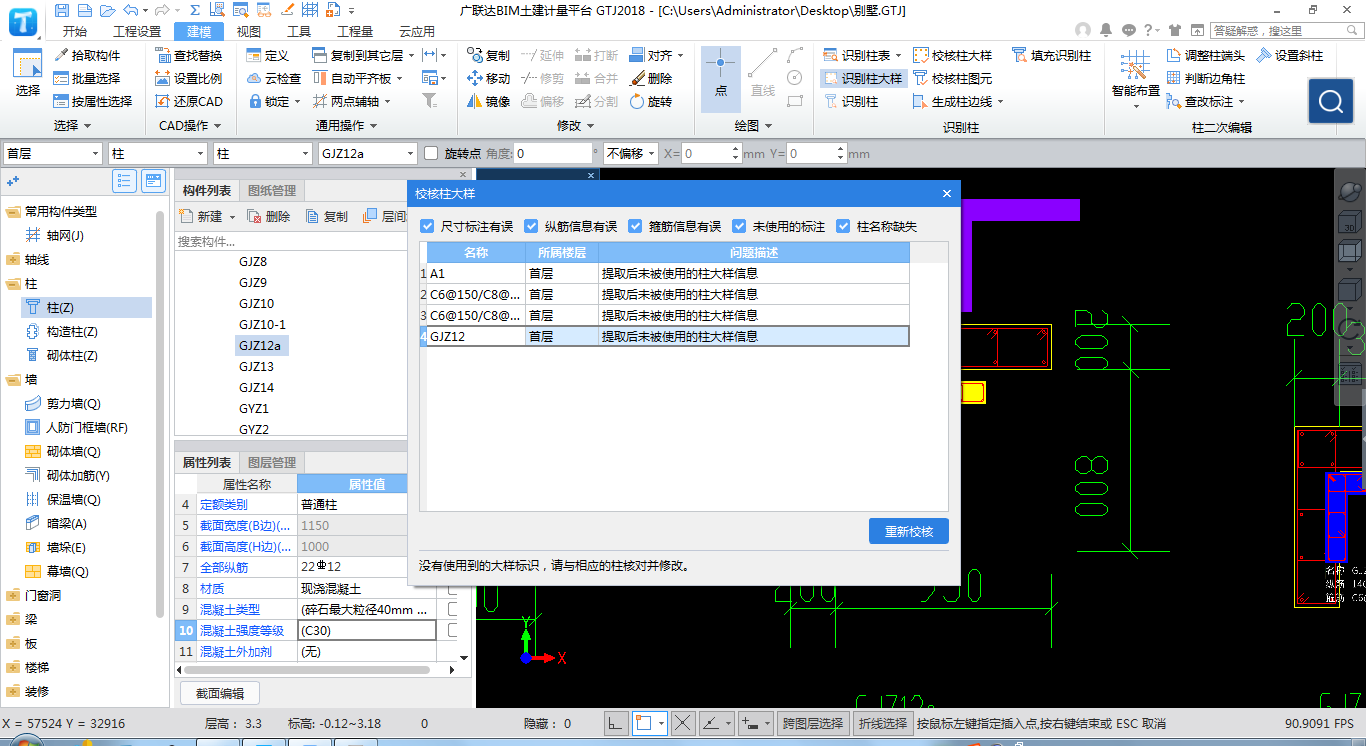Switch to the 图纸管理 tab
The width and height of the screenshot is (1366, 746).
[x=272, y=191]
